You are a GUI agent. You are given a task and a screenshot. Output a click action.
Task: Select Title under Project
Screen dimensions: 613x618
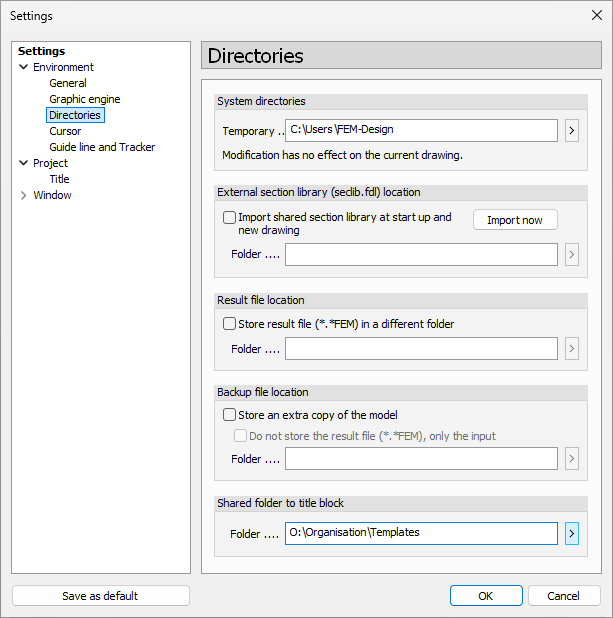(60, 179)
